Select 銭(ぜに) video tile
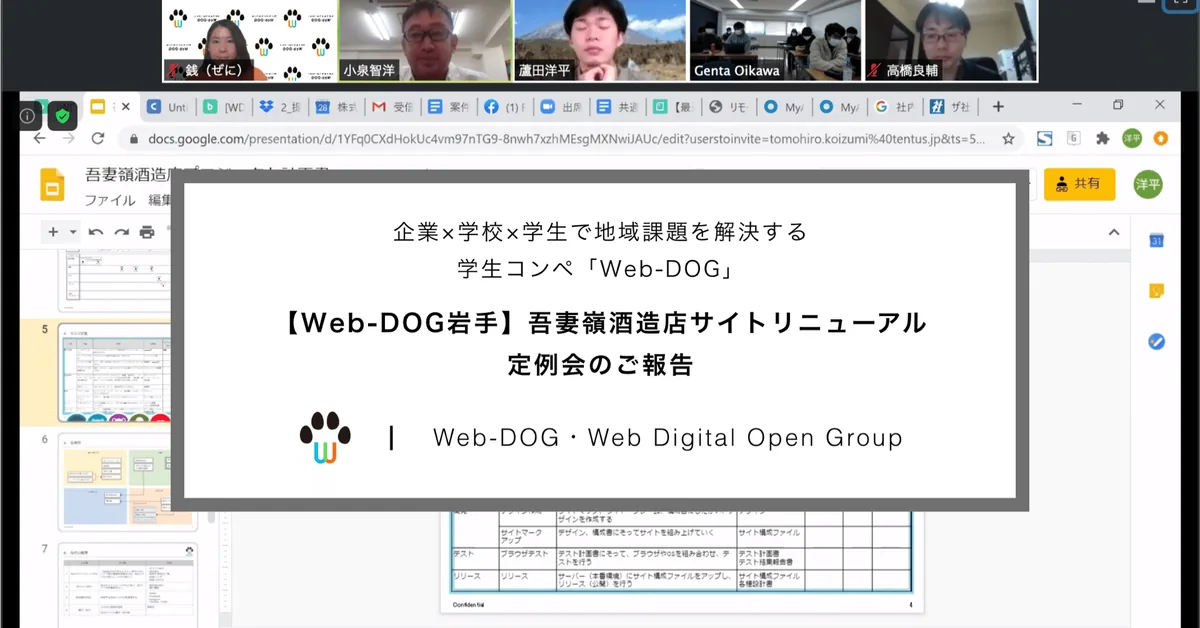The image size is (1200, 628). point(250,40)
